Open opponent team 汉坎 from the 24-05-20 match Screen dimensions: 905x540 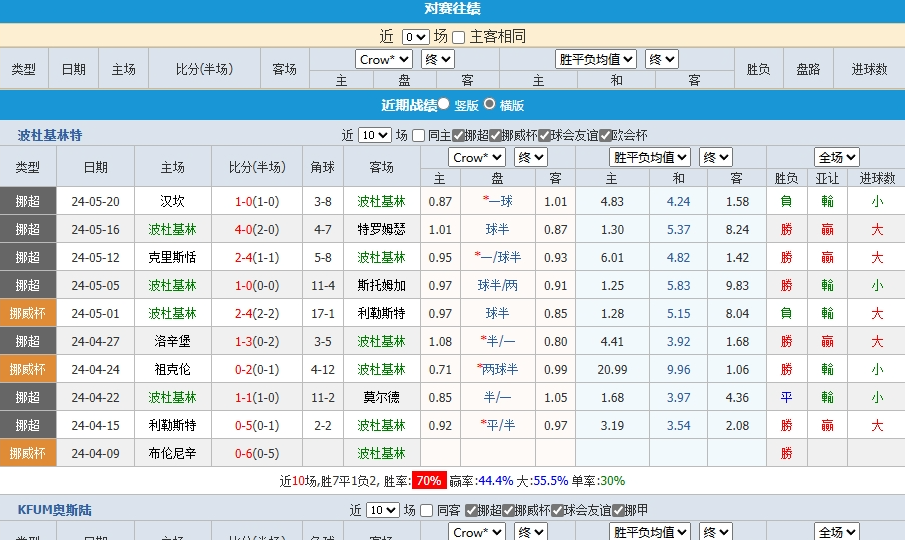[172, 201]
